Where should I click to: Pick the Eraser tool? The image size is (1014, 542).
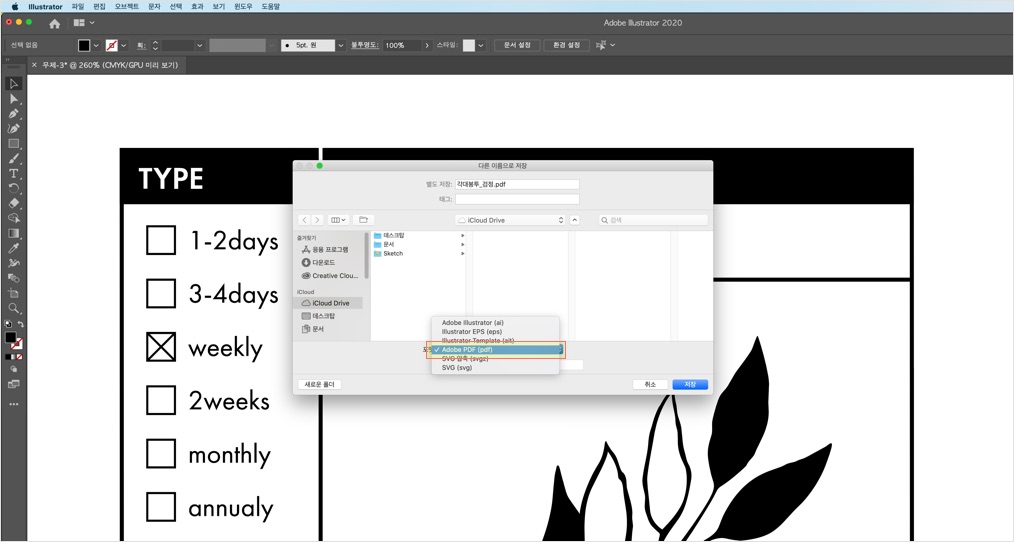pos(14,203)
